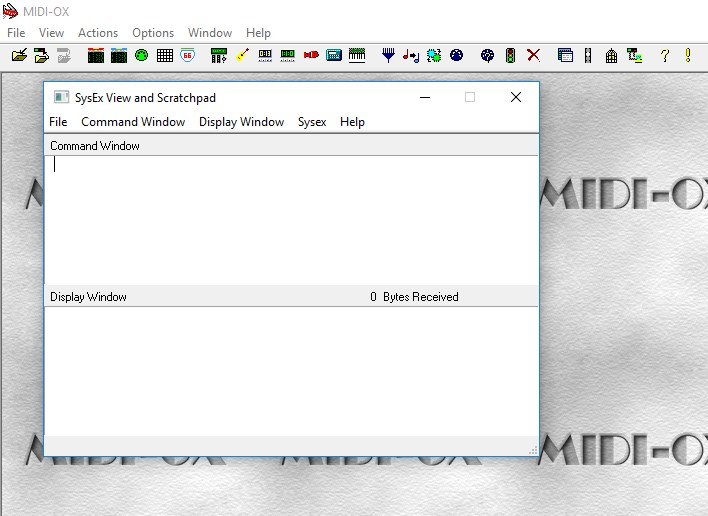This screenshot has width=708, height=516.
Task: Click the grayed-out save profile icon
Action: [64, 56]
